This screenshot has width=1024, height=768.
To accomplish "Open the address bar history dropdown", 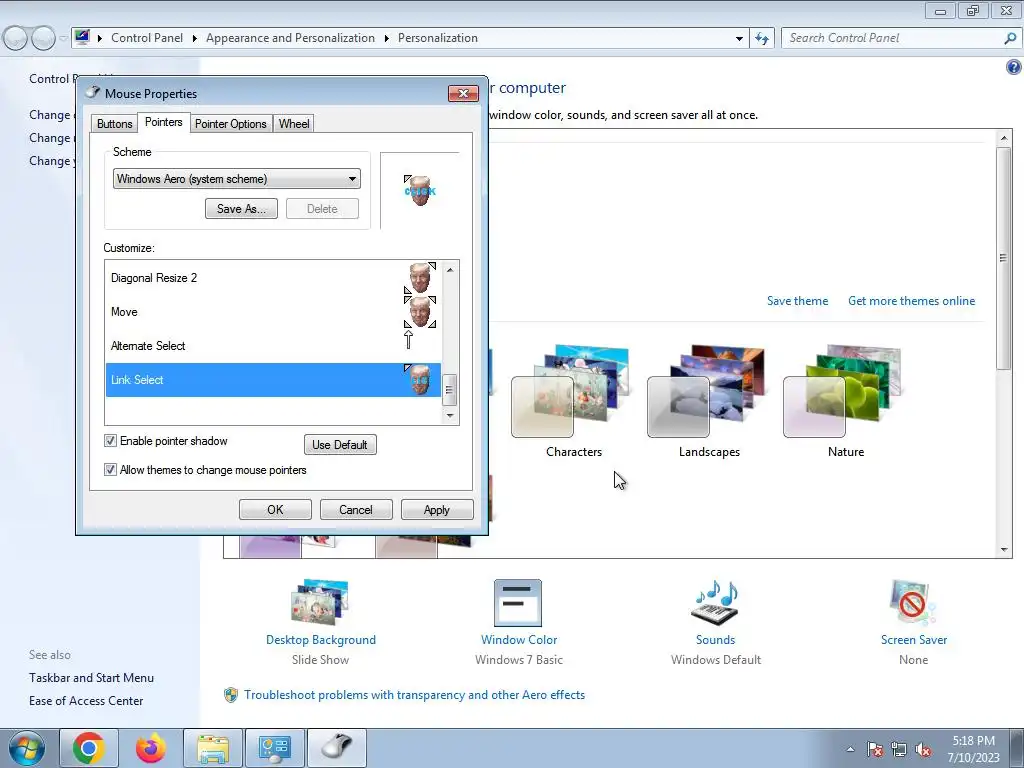I will coord(739,39).
